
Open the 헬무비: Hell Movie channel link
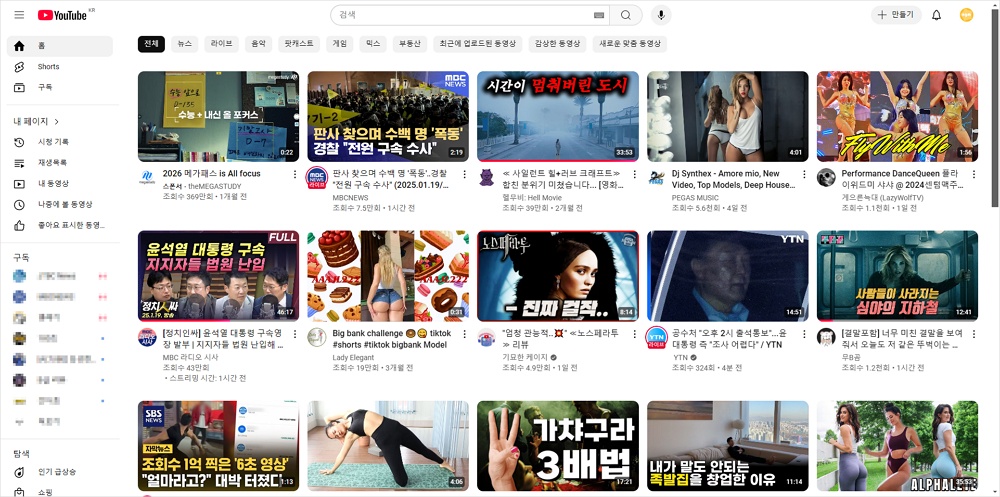pos(533,198)
